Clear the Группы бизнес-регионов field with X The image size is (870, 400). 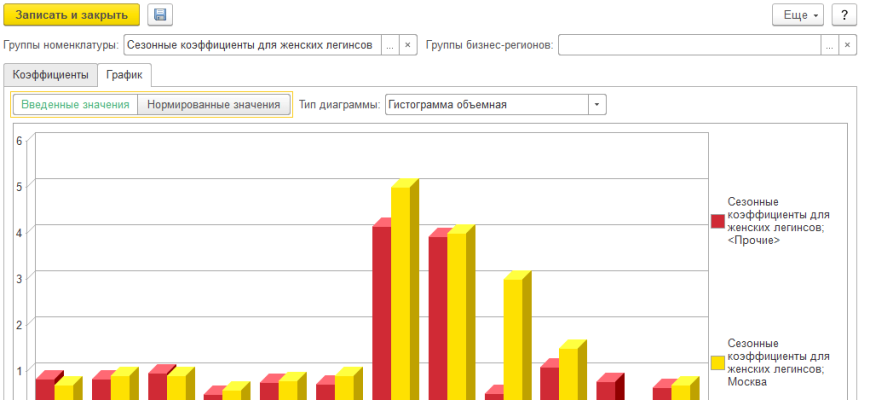point(847,45)
